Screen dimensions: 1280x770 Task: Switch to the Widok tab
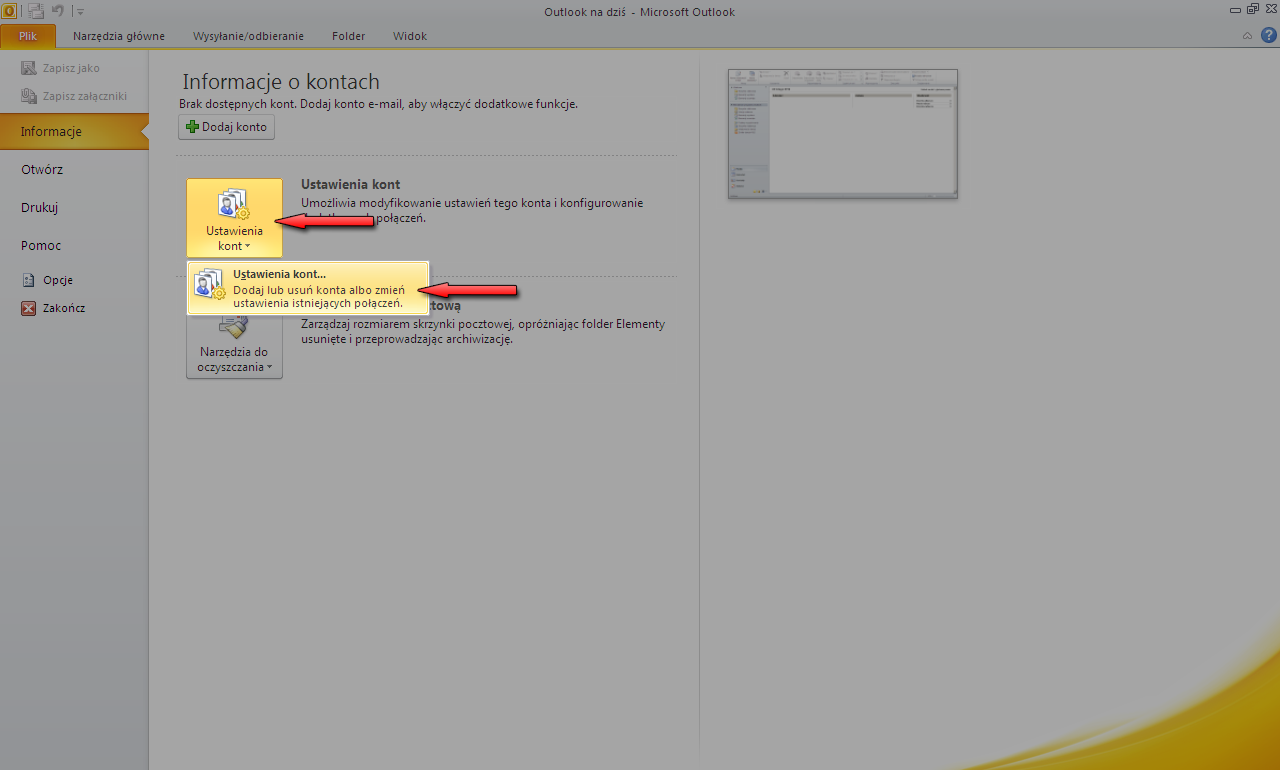410,36
